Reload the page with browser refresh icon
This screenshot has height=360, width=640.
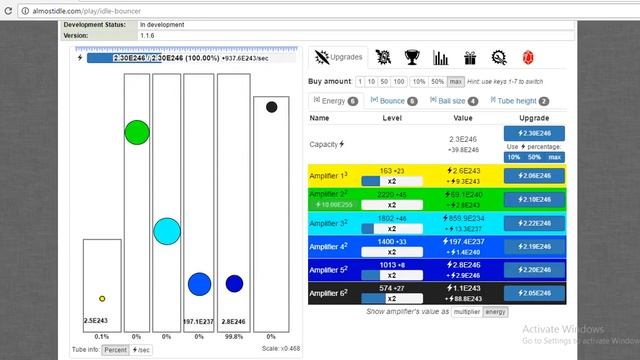(8, 11)
